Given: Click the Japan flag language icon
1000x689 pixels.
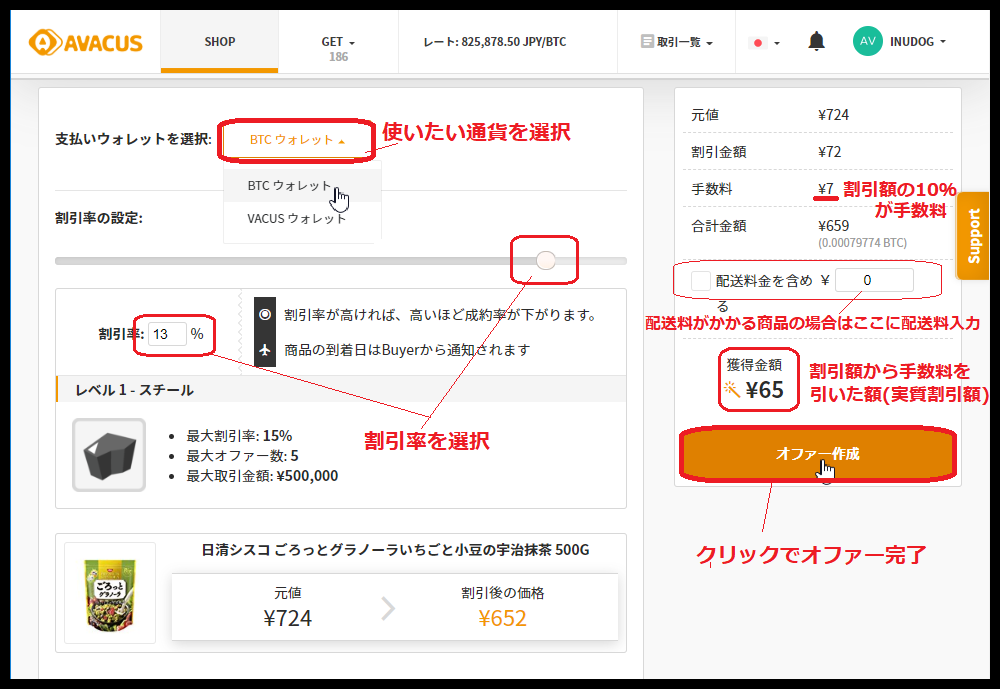Looking at the screenshot, I should pos(758,43).
